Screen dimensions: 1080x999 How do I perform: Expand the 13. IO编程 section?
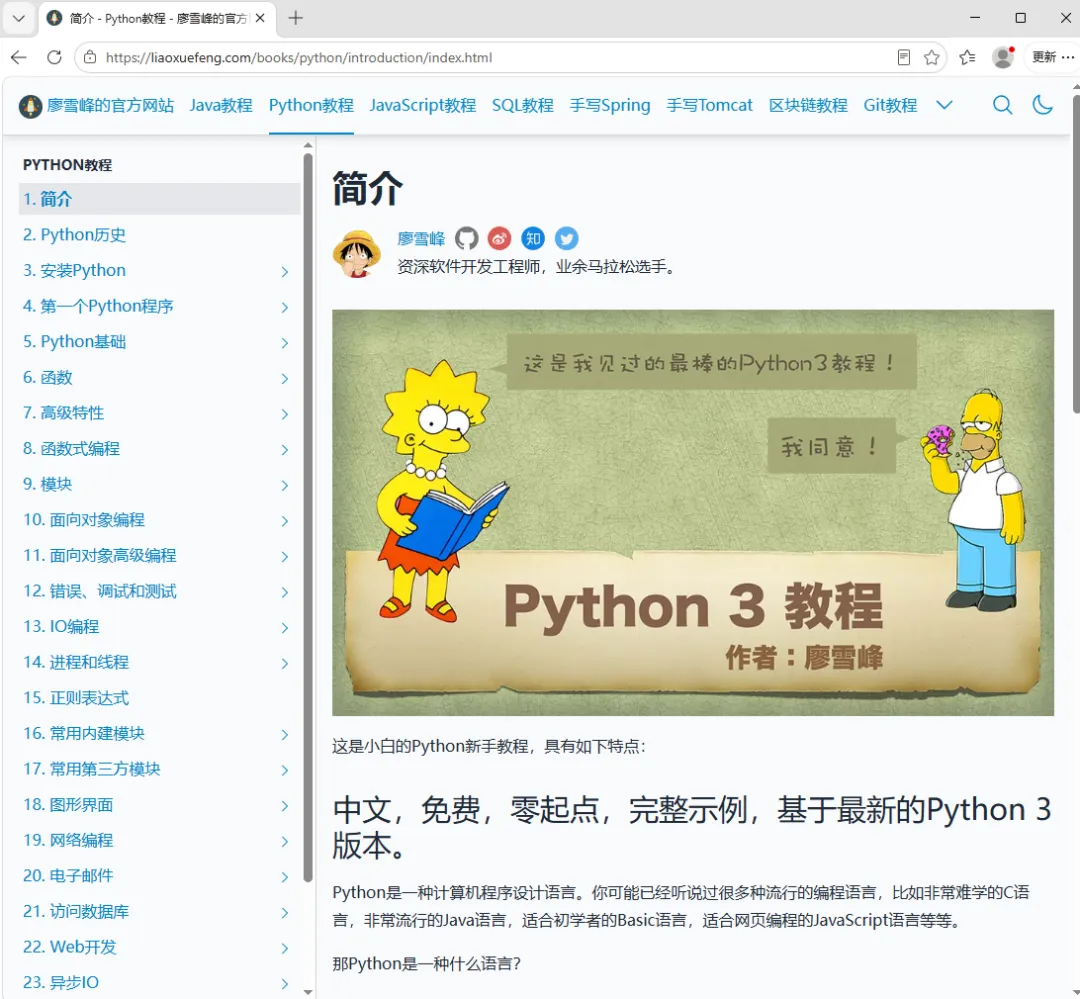coord(284,628)
